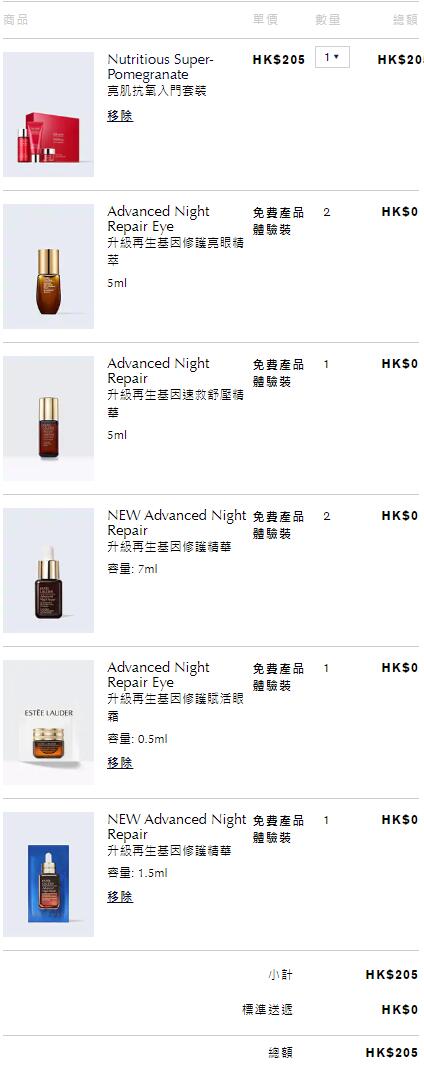Open the Advanced Night Repair Eye 5ml title
This screenshot has height=1065, width=424.
(x=158, y=219)
